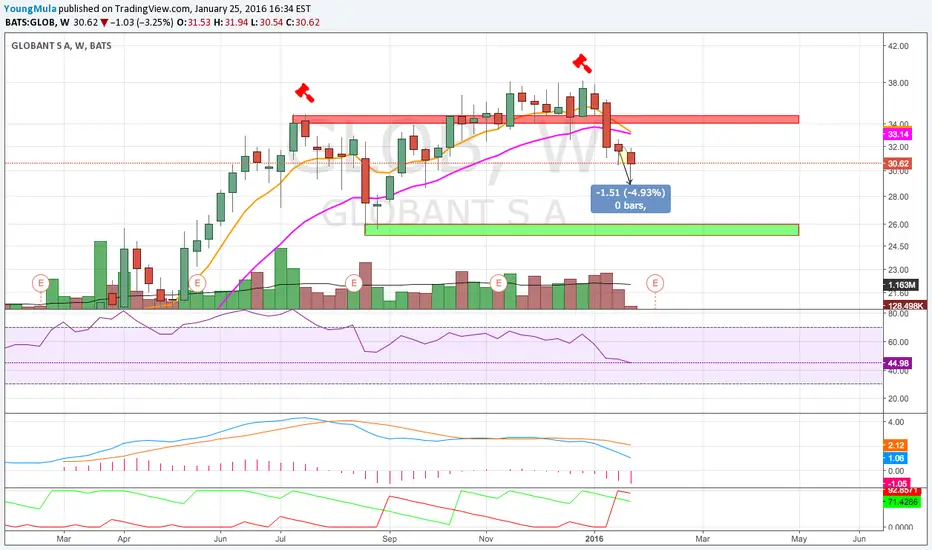Image resolution: width=932 pixels, height=550 pixels.
Task: Click the red hammer icon above the July candles
Action: 304,93
